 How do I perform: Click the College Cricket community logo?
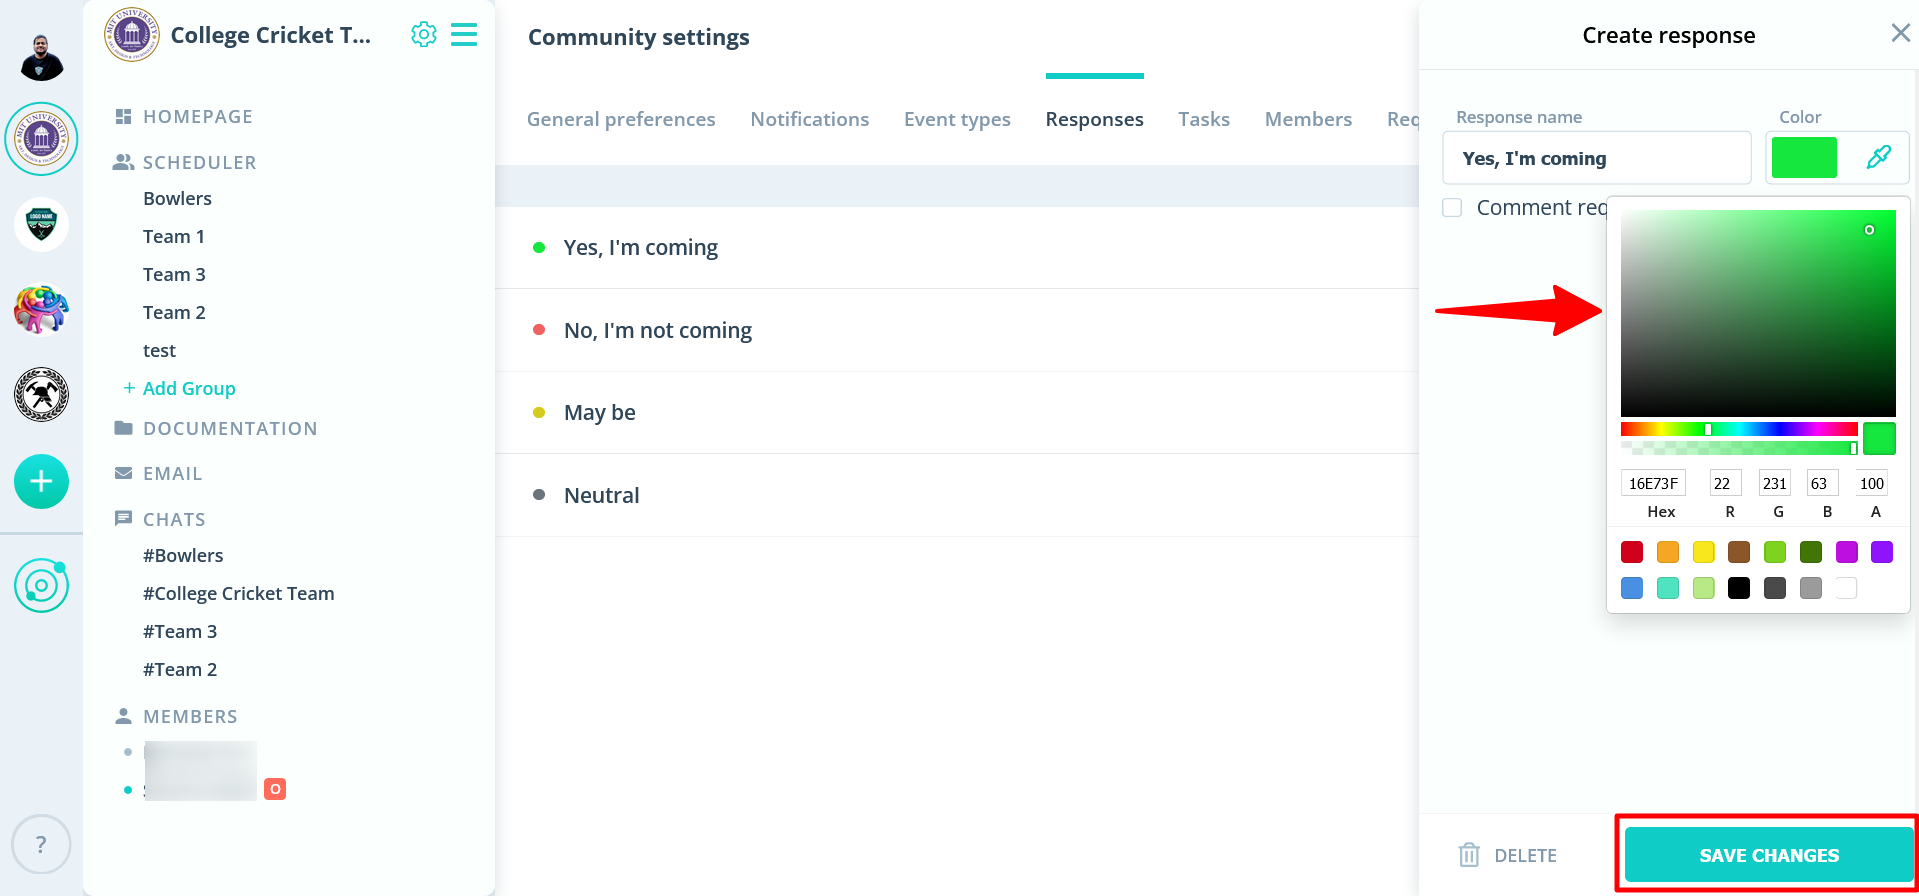pyautogui.click(x=132, y=35)
